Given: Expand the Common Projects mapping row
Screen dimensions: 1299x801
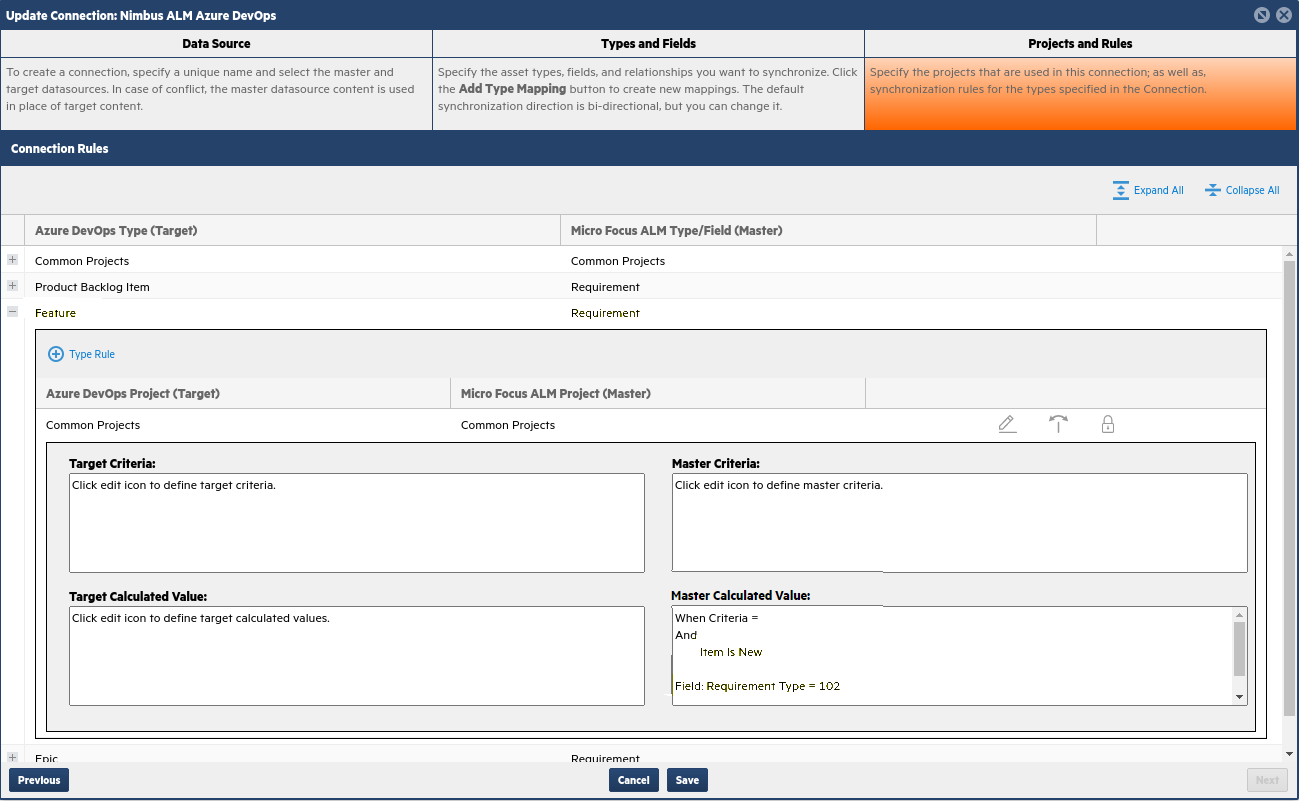Looking at the screenshot, I should click(11, 259).
